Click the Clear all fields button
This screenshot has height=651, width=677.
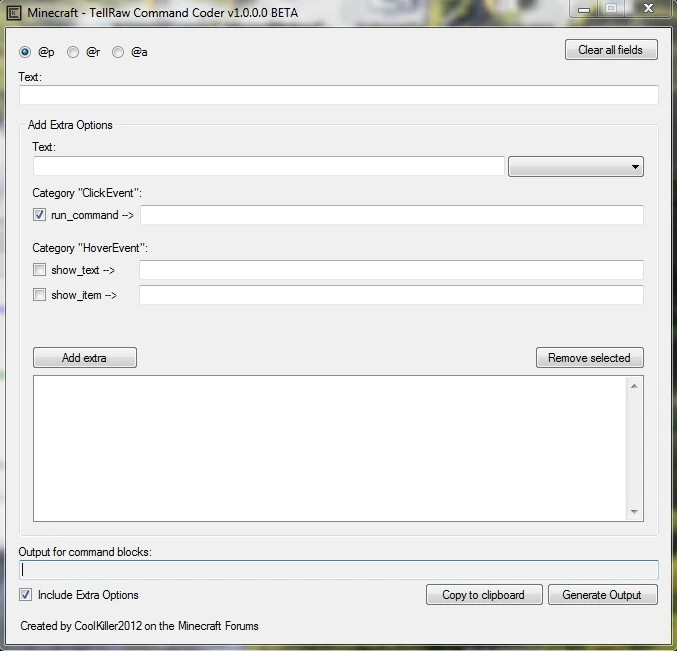point(611,50)
